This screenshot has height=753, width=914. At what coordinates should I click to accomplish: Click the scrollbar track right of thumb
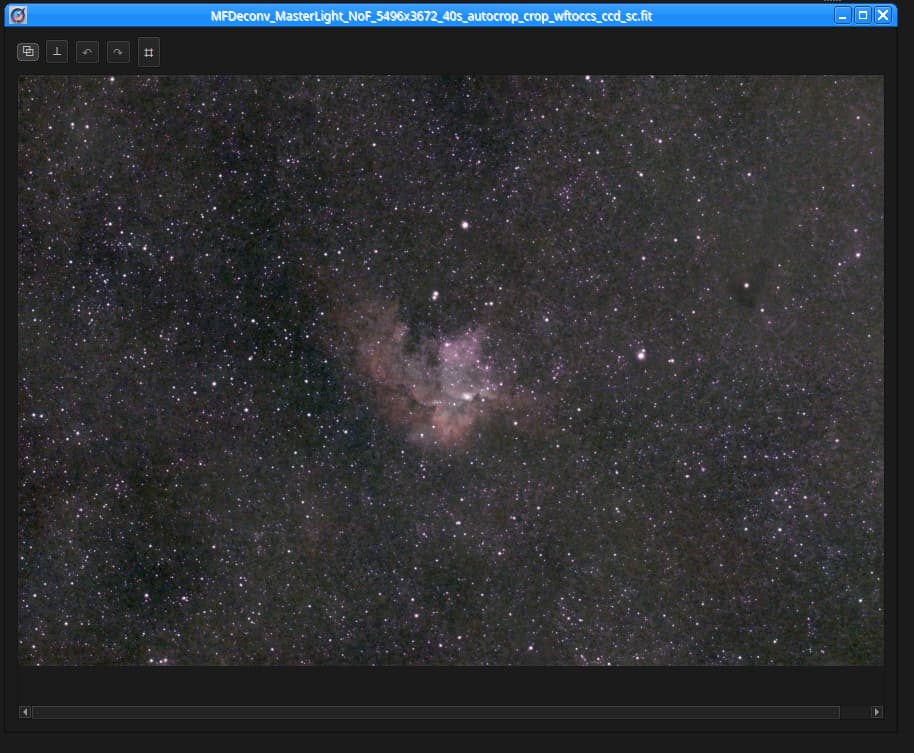click(854, 712)
